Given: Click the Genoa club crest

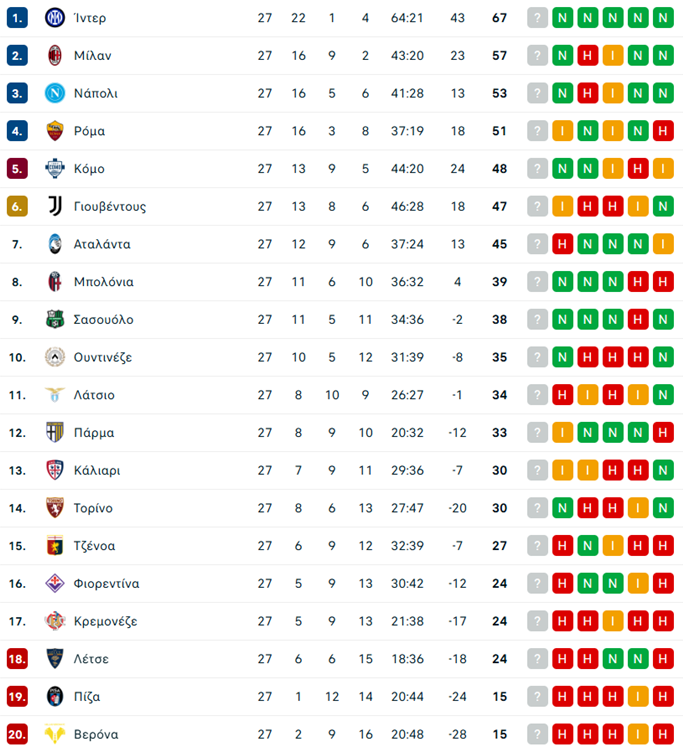Looking at the screenshot, I should (x=54, y=546).
